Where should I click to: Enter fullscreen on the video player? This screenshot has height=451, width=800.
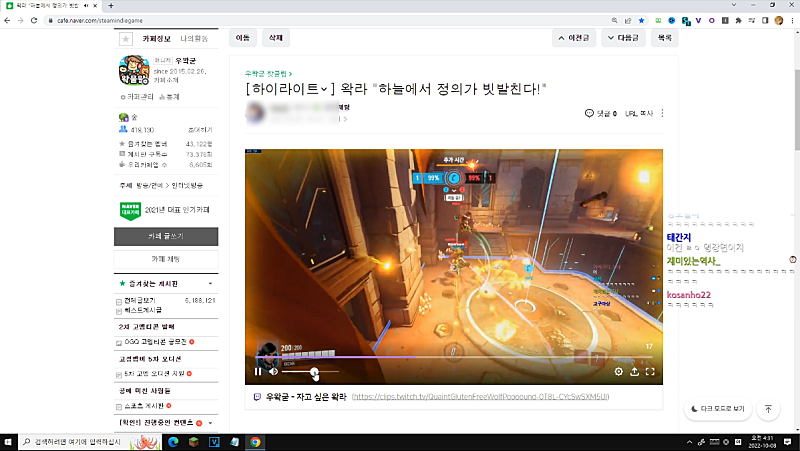(650, 371)
